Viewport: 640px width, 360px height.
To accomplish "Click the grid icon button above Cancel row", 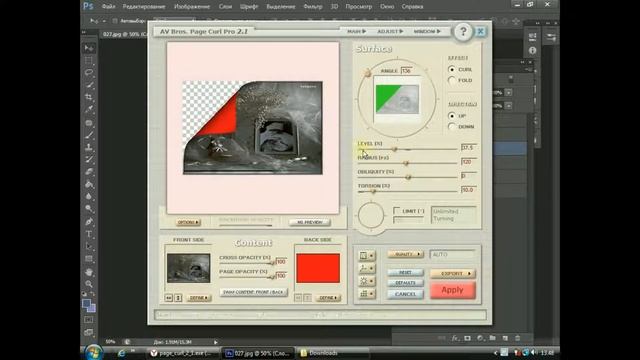I will 367,293.
